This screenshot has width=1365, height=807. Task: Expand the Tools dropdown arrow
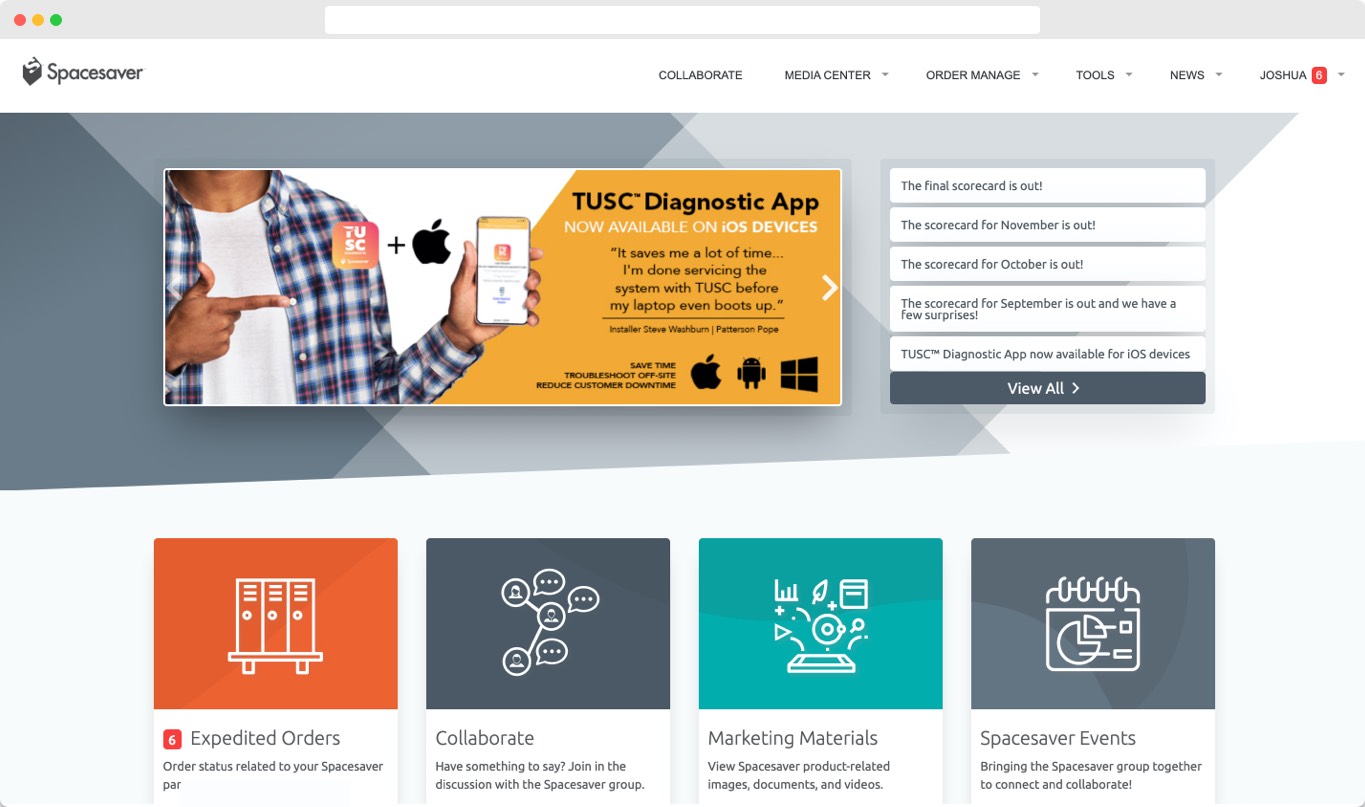[1129, 74]
